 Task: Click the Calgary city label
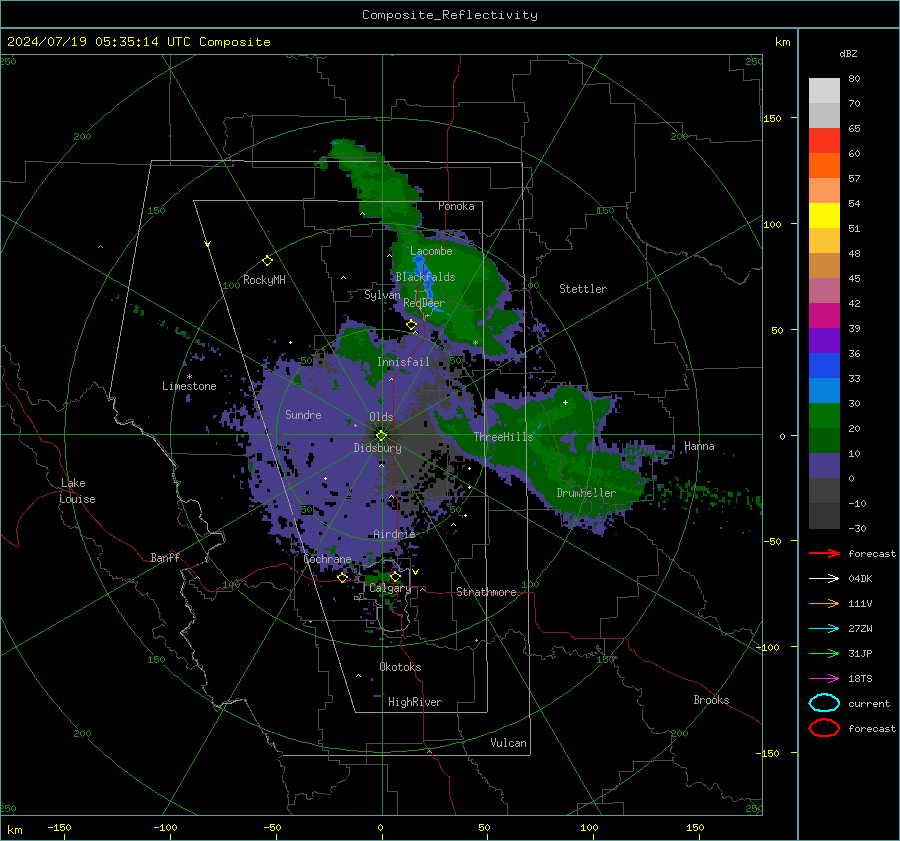(x=390, y=588)
